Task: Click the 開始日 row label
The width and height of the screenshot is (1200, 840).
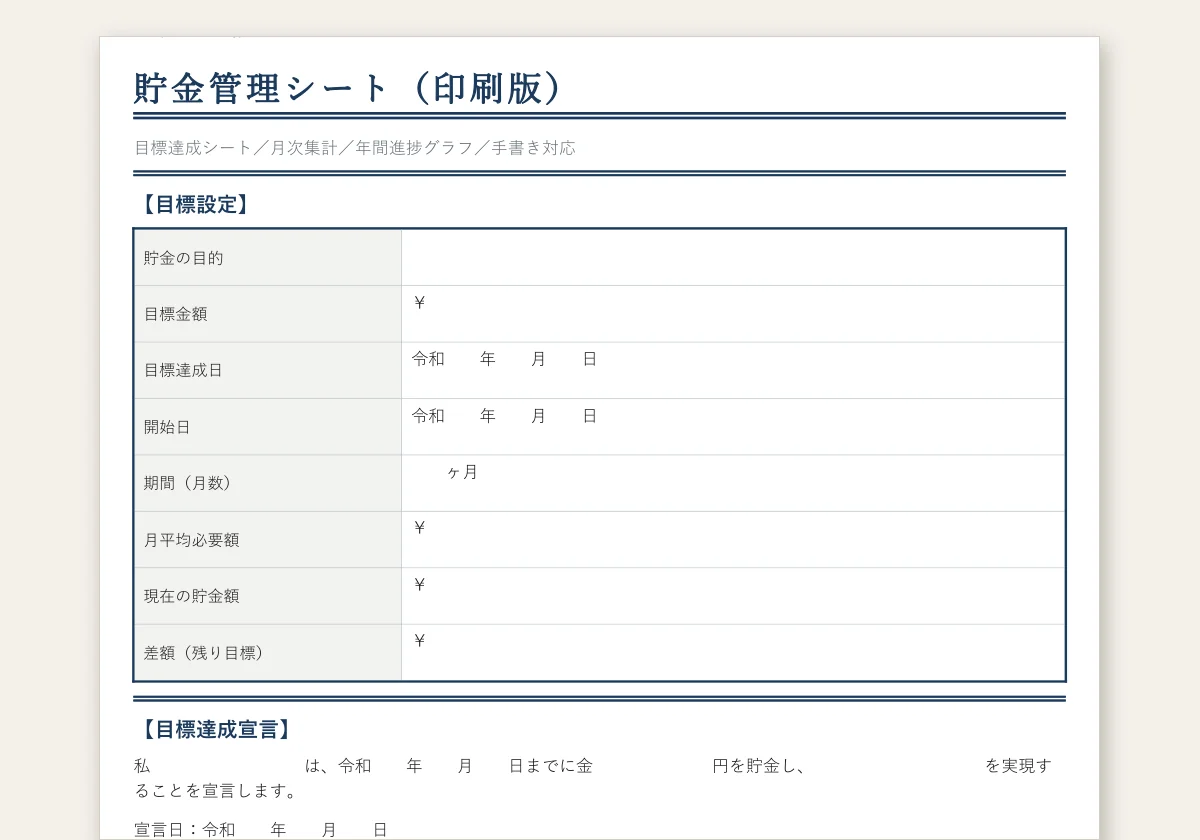Action: coord(168,427)
